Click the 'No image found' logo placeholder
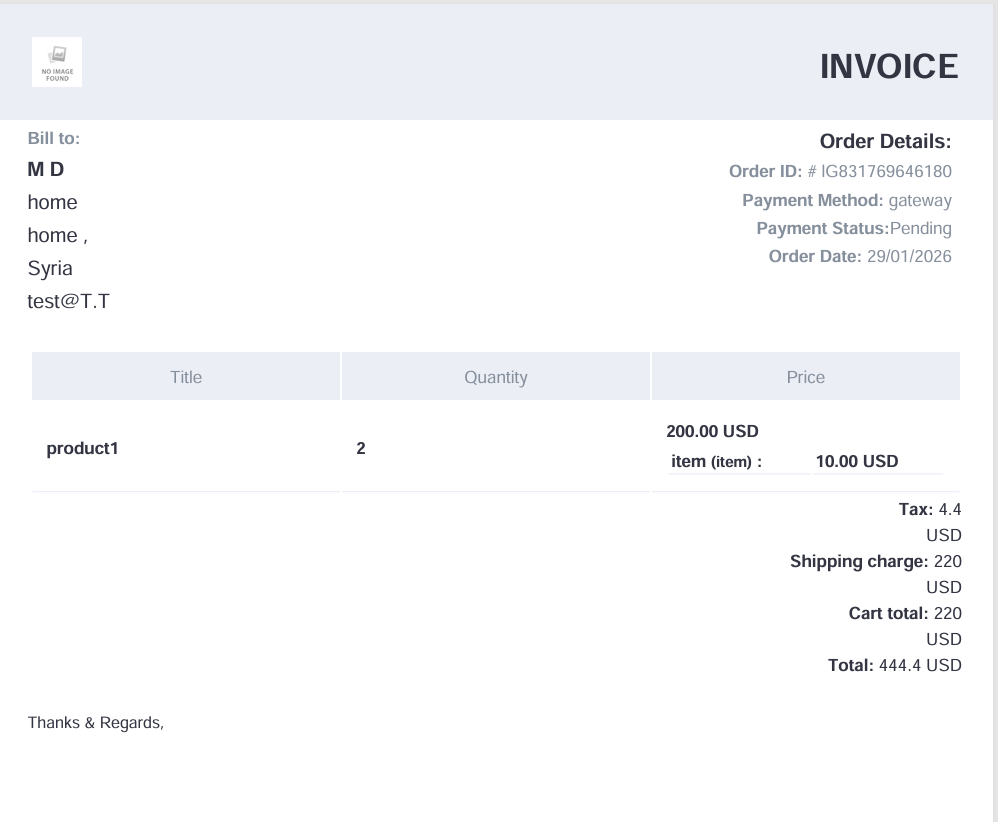The image size is (998, 822). click(57, 62)
